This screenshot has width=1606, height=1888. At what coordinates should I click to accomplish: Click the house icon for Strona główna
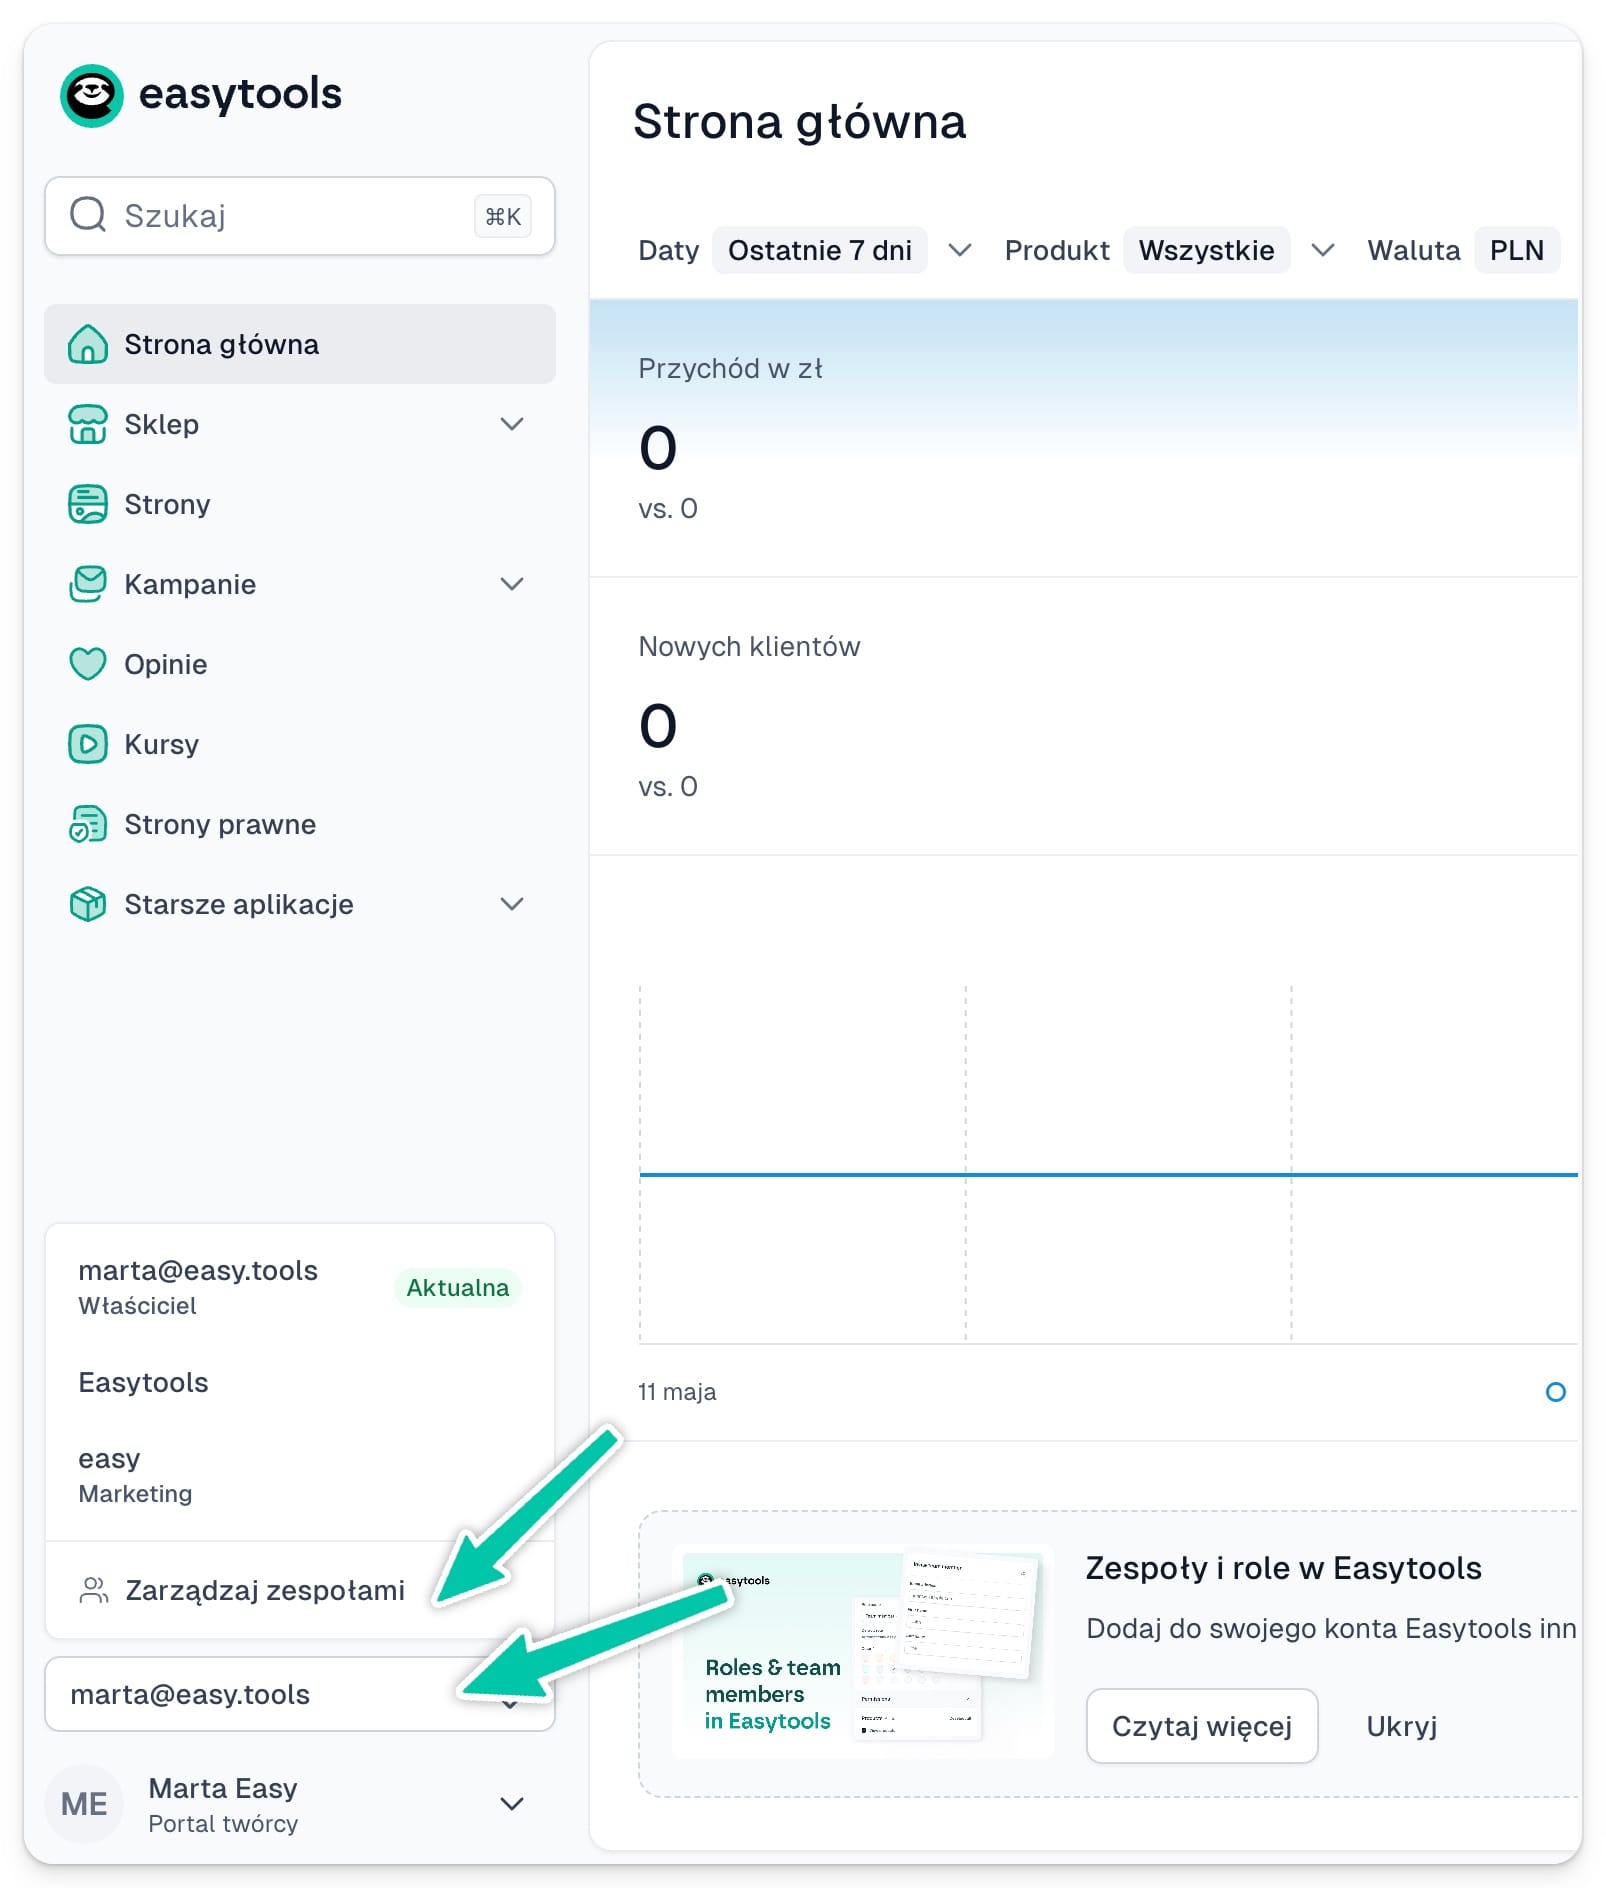coord(88,344)
